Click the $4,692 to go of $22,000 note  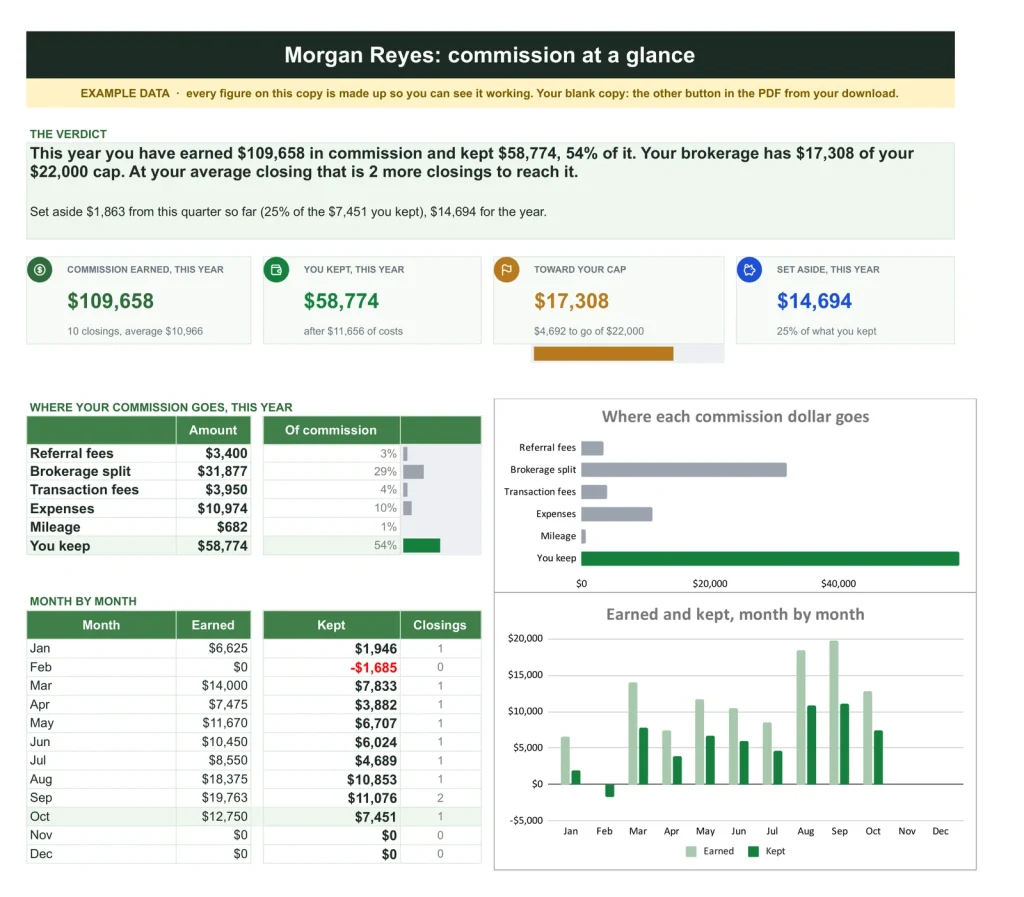coord(588,331)
